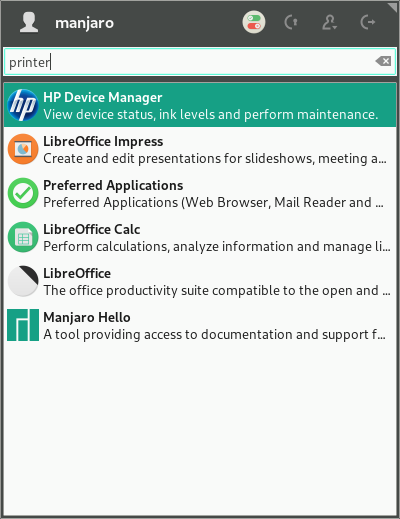400x519 pixels.
Task: Click the log out icon
Action: click(367, 23)
